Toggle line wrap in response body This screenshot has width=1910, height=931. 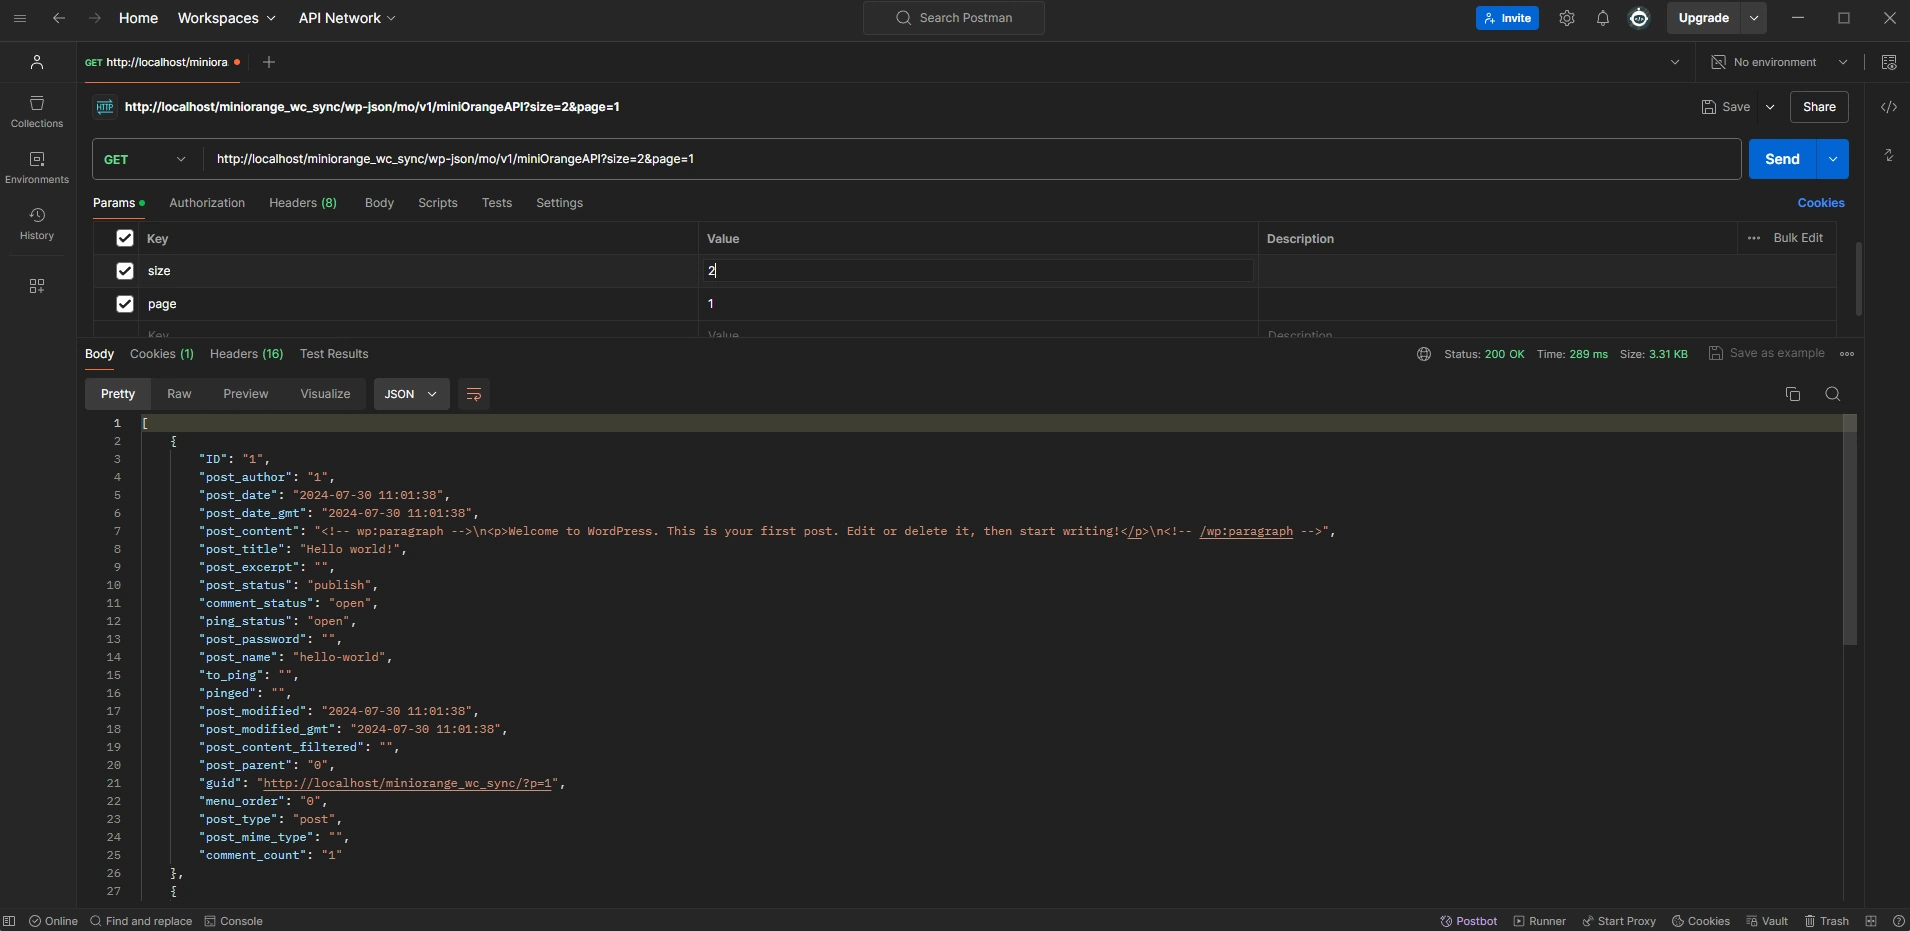click(474, 394)
